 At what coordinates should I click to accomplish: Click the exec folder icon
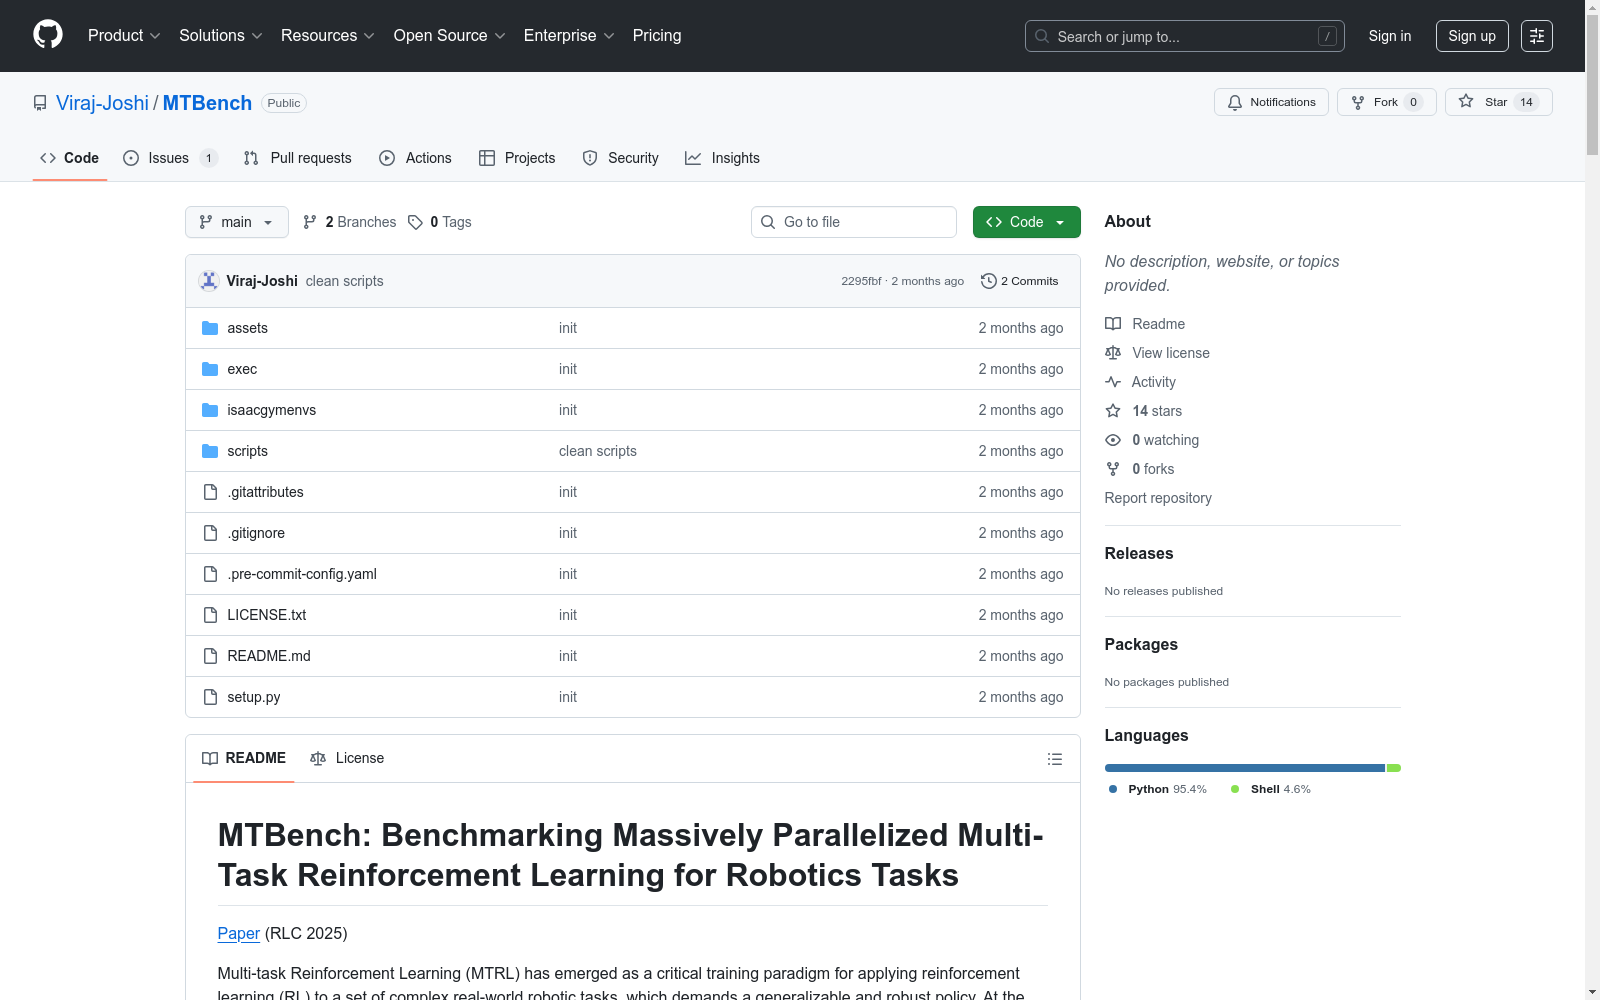tap(210, 369)
